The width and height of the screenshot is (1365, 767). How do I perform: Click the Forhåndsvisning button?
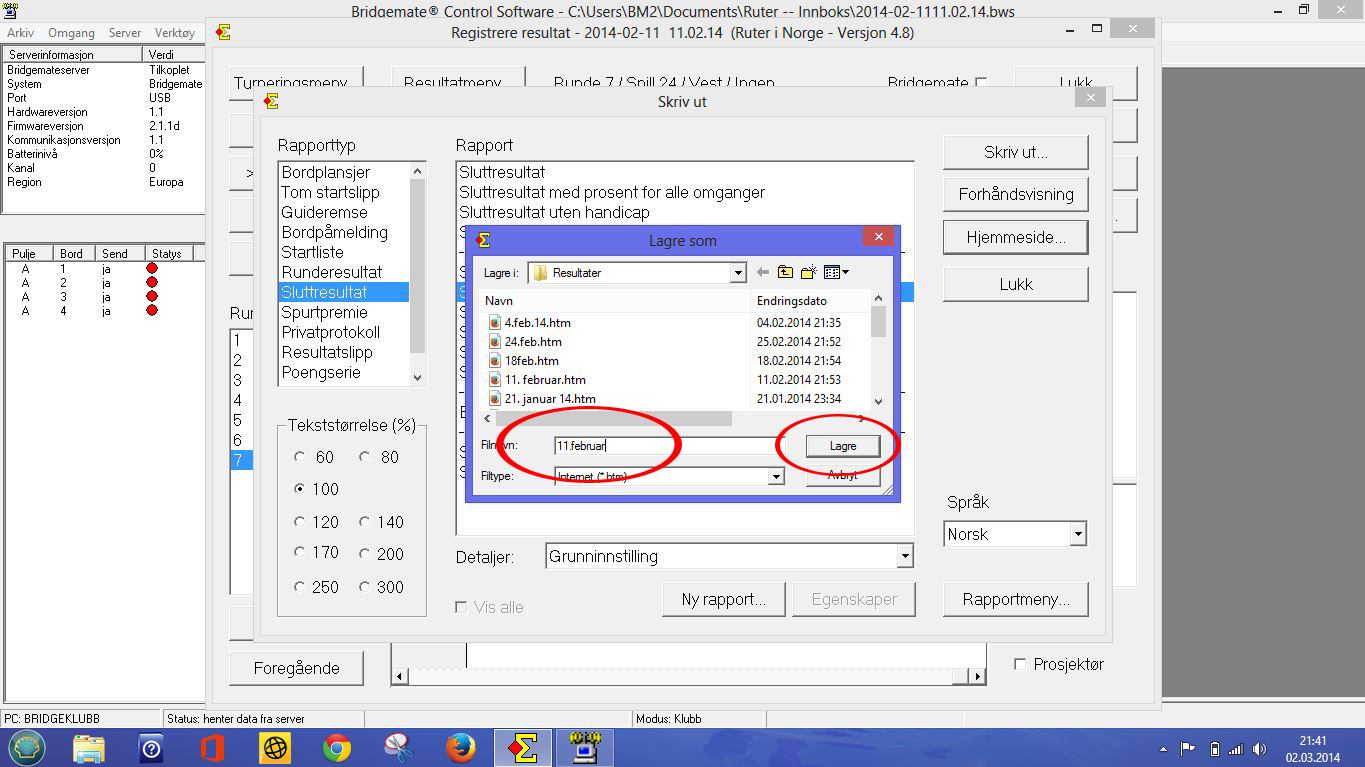click(1015, 194)
